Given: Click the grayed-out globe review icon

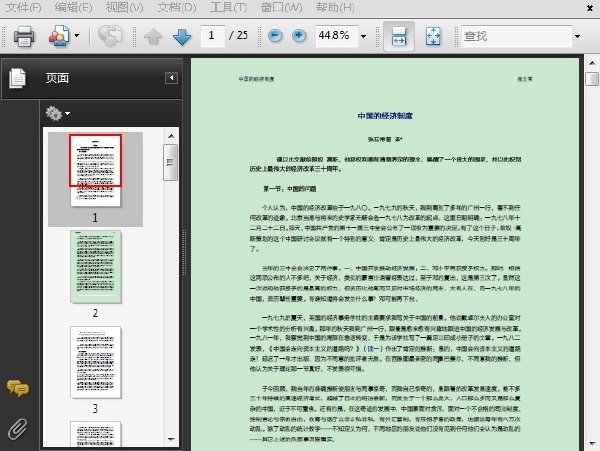Looking at the screenshot, I should 110,36.
